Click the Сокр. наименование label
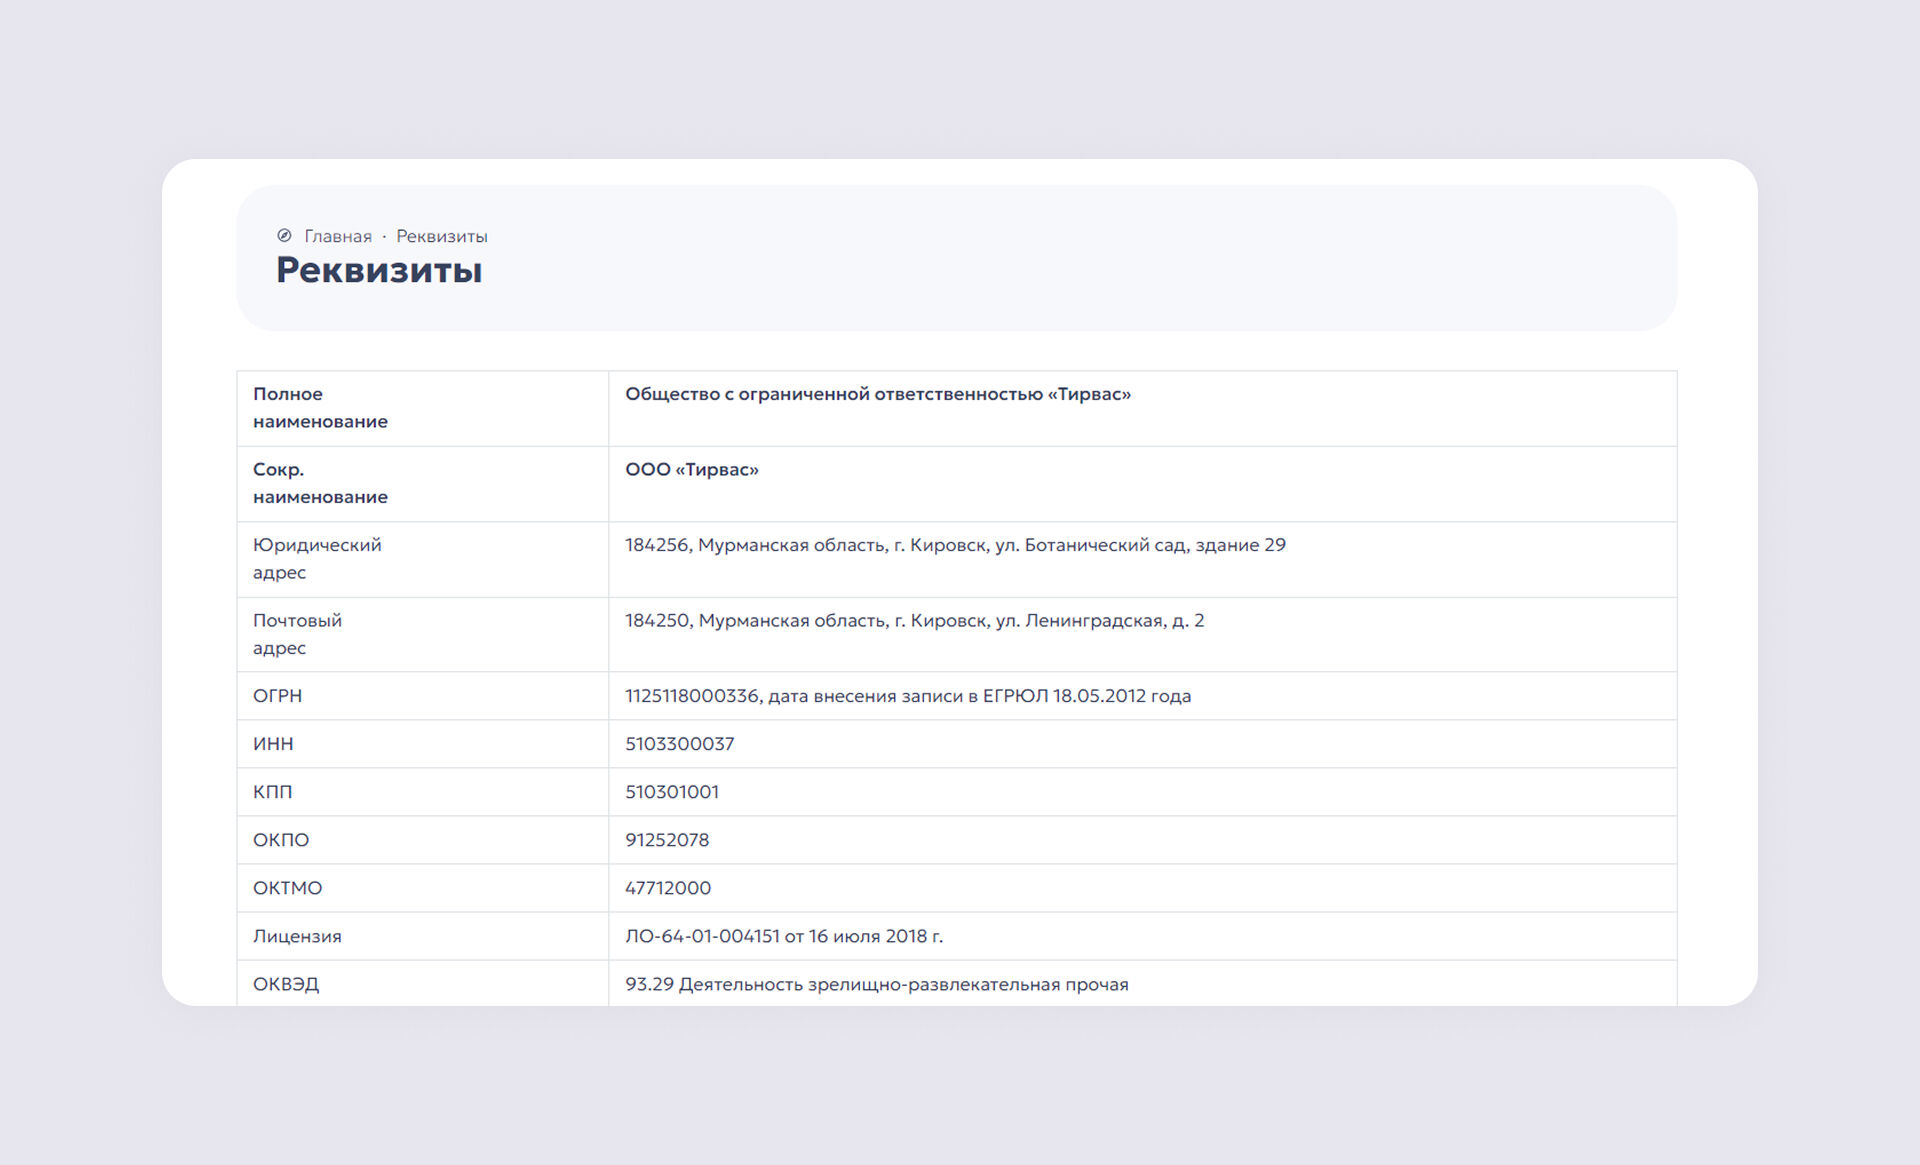 tap(320, 483)
